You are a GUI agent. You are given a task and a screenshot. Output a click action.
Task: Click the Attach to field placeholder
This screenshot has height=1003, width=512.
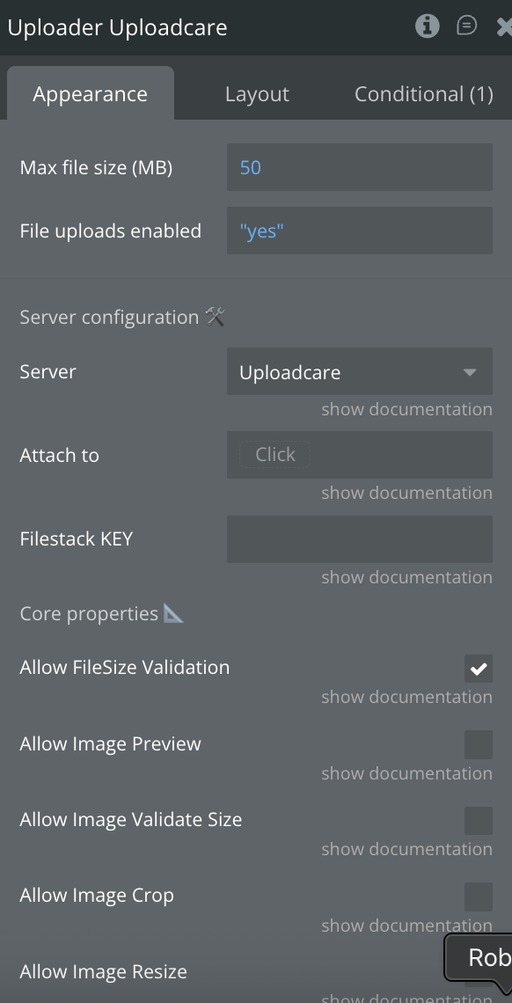[275, 454]
